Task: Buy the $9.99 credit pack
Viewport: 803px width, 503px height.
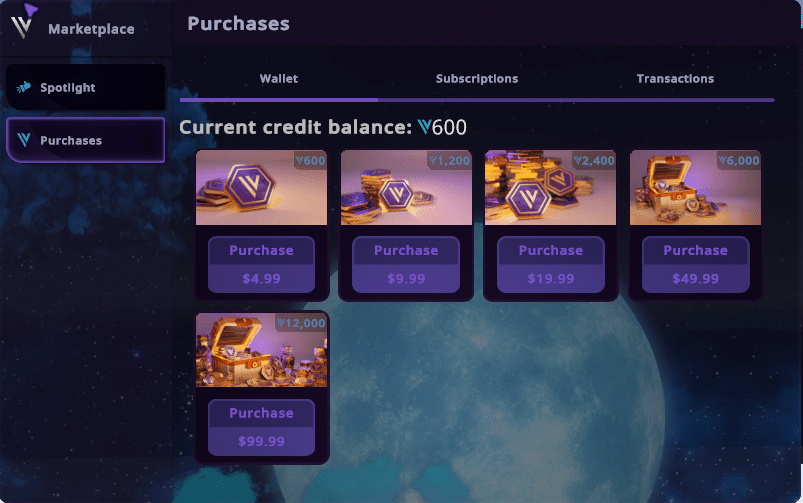Action: tap(406, 265)
